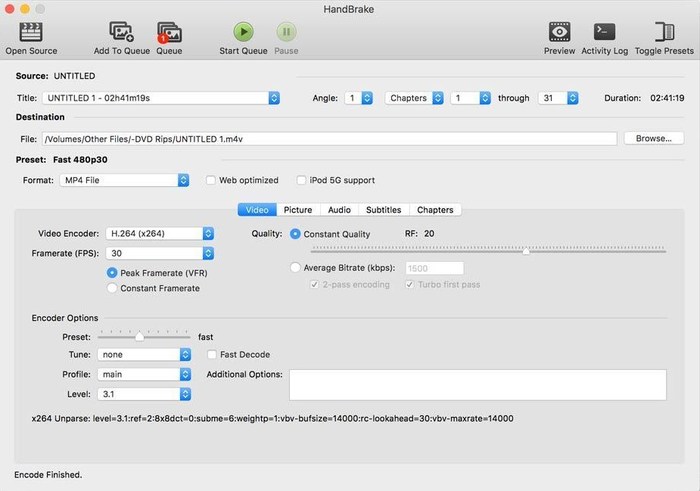This screenshot has height=491, width=700.
Task: Open the Format MP4 File dropdown
Action: [x=125, y=180]
